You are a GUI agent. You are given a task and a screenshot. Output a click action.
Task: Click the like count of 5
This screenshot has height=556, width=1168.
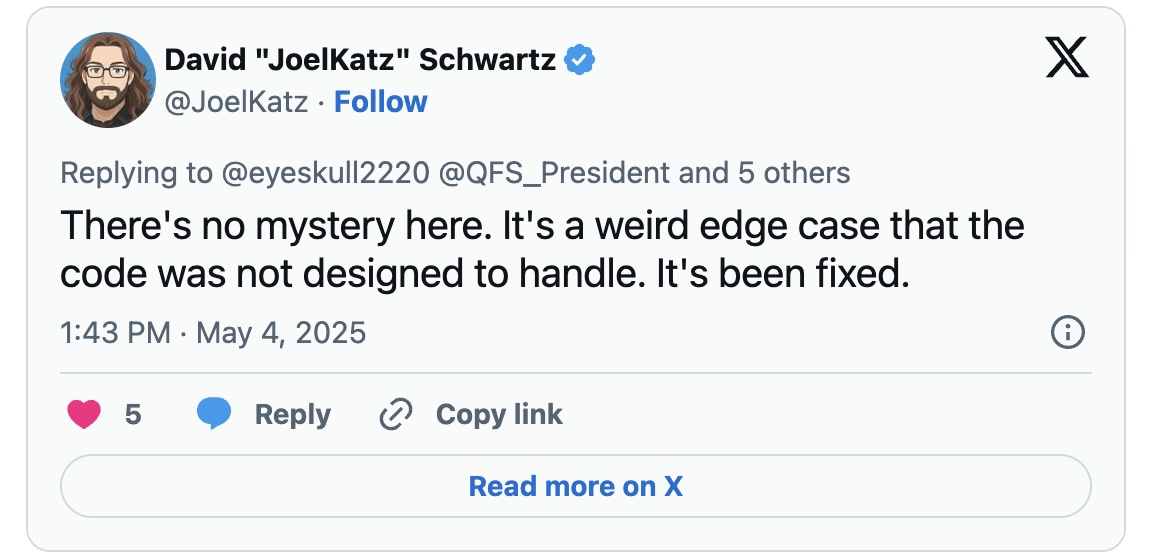[133, 414]
